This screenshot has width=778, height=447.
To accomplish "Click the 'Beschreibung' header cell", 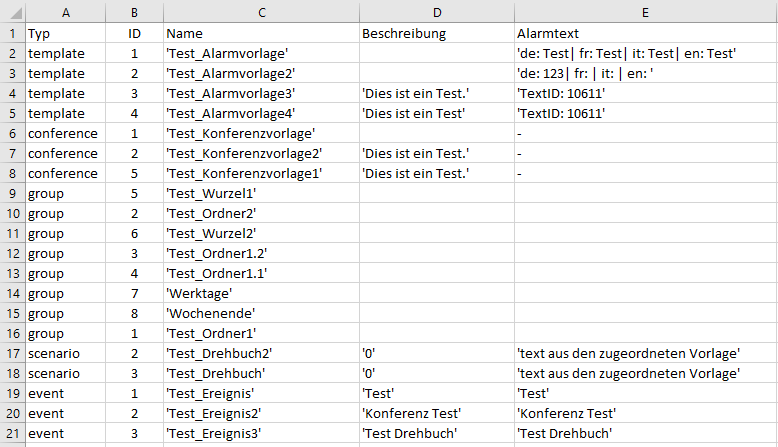I will click(437, 33).
